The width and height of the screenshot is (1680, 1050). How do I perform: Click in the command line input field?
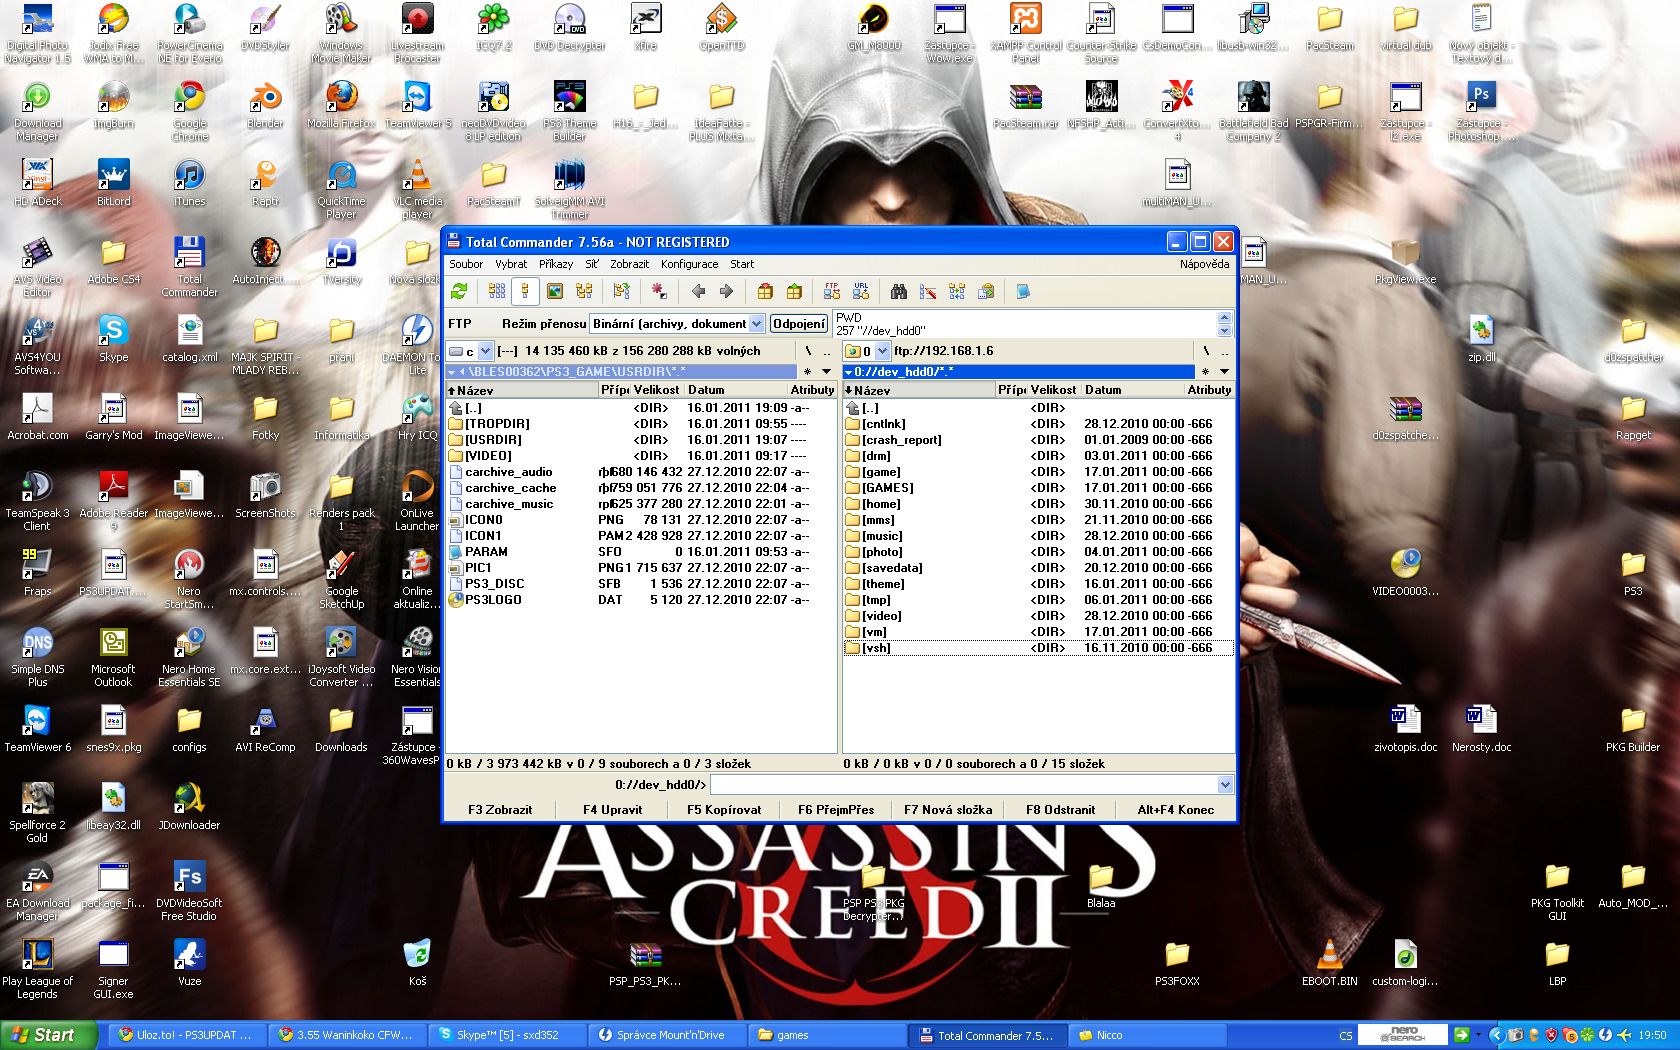[964, 785]
